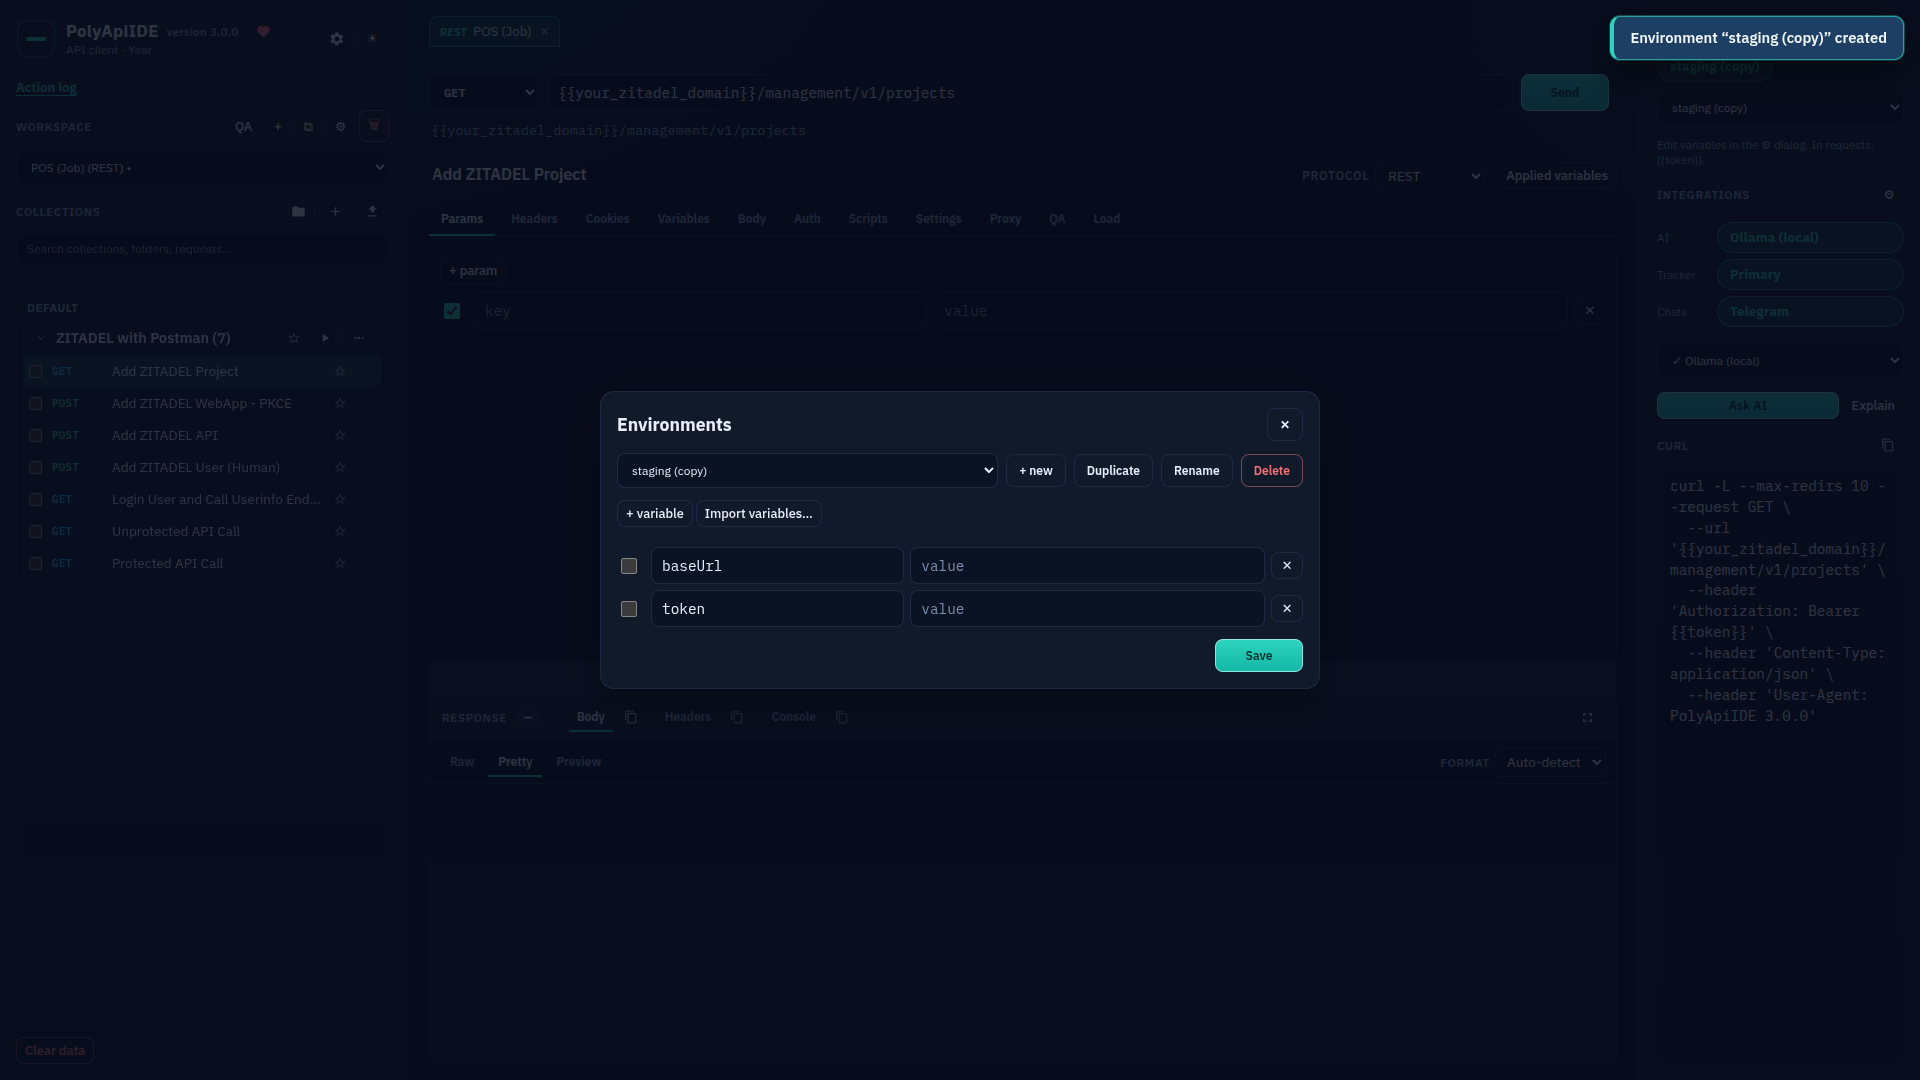
Task: Switch to the Headers request tab
Action: click(534, 219)
